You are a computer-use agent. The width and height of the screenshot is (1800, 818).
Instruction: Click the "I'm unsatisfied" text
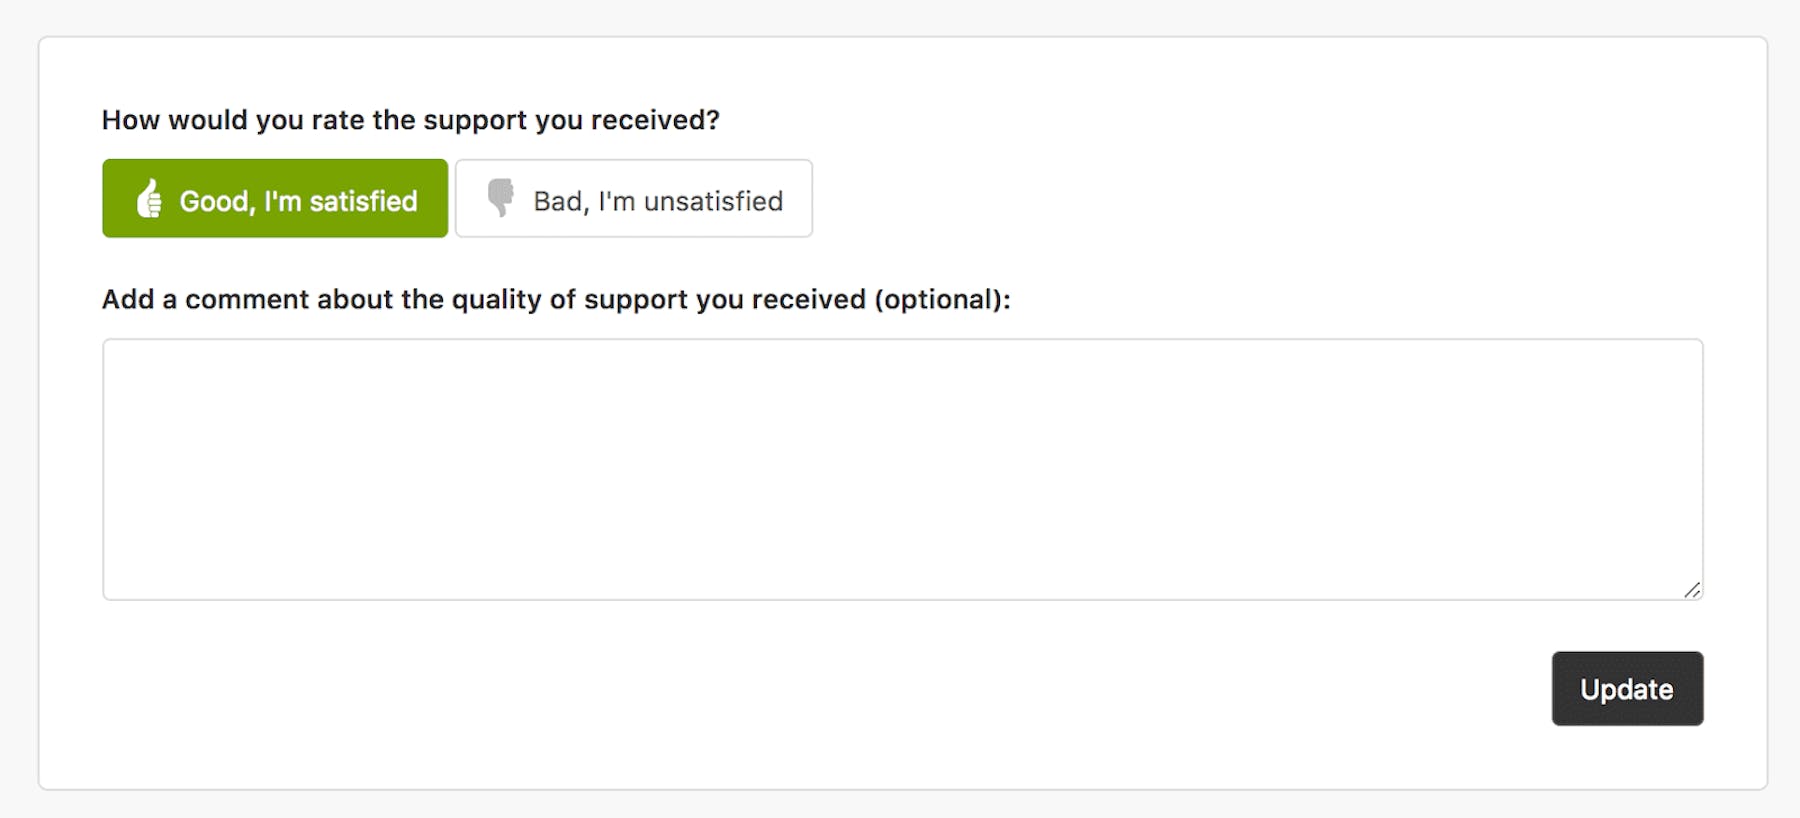690,201
